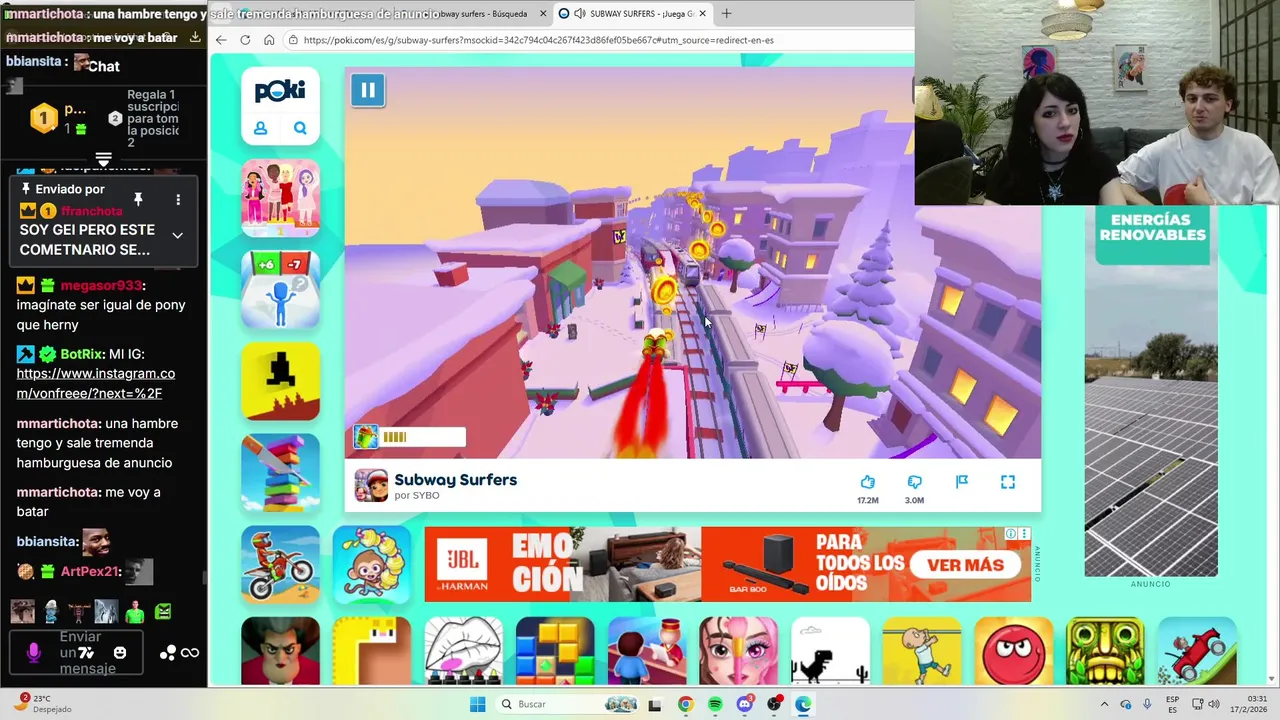The width and height of the screenshot is (1280, 720).
Task: Show hidden system tray icons
Action: (x=1104, y=704)
